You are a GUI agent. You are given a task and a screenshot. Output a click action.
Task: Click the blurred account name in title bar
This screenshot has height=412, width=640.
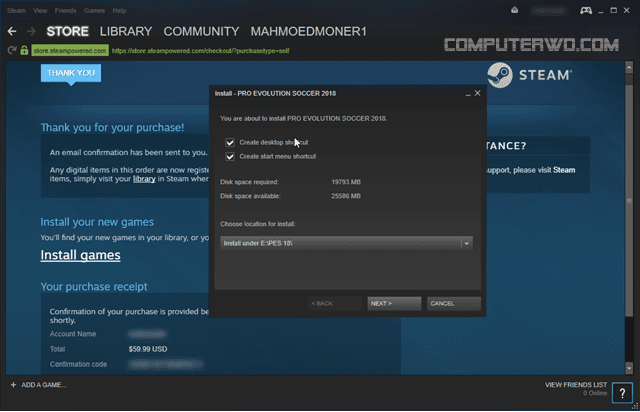point(549,11)
